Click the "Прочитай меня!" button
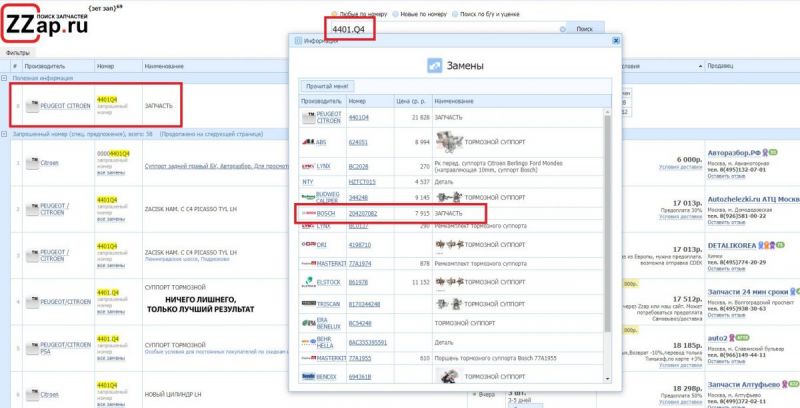This screenshot has width=800, height=408. pos(327,87)
